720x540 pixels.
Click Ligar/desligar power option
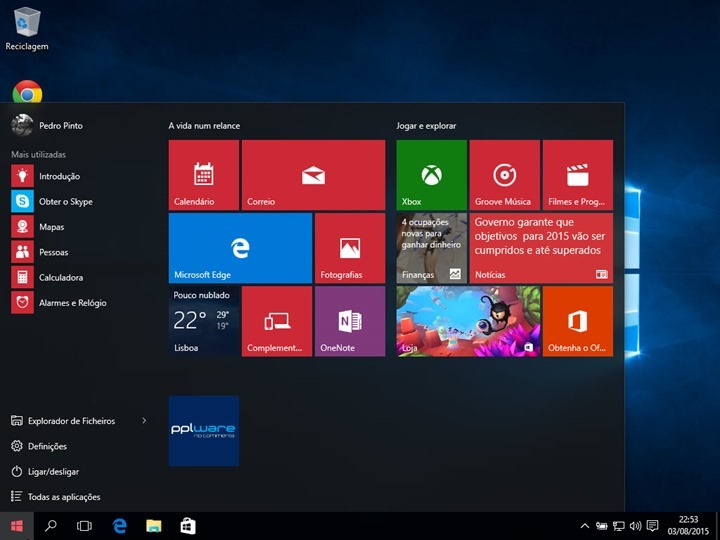pyautogui.click(x=45, y=472)
